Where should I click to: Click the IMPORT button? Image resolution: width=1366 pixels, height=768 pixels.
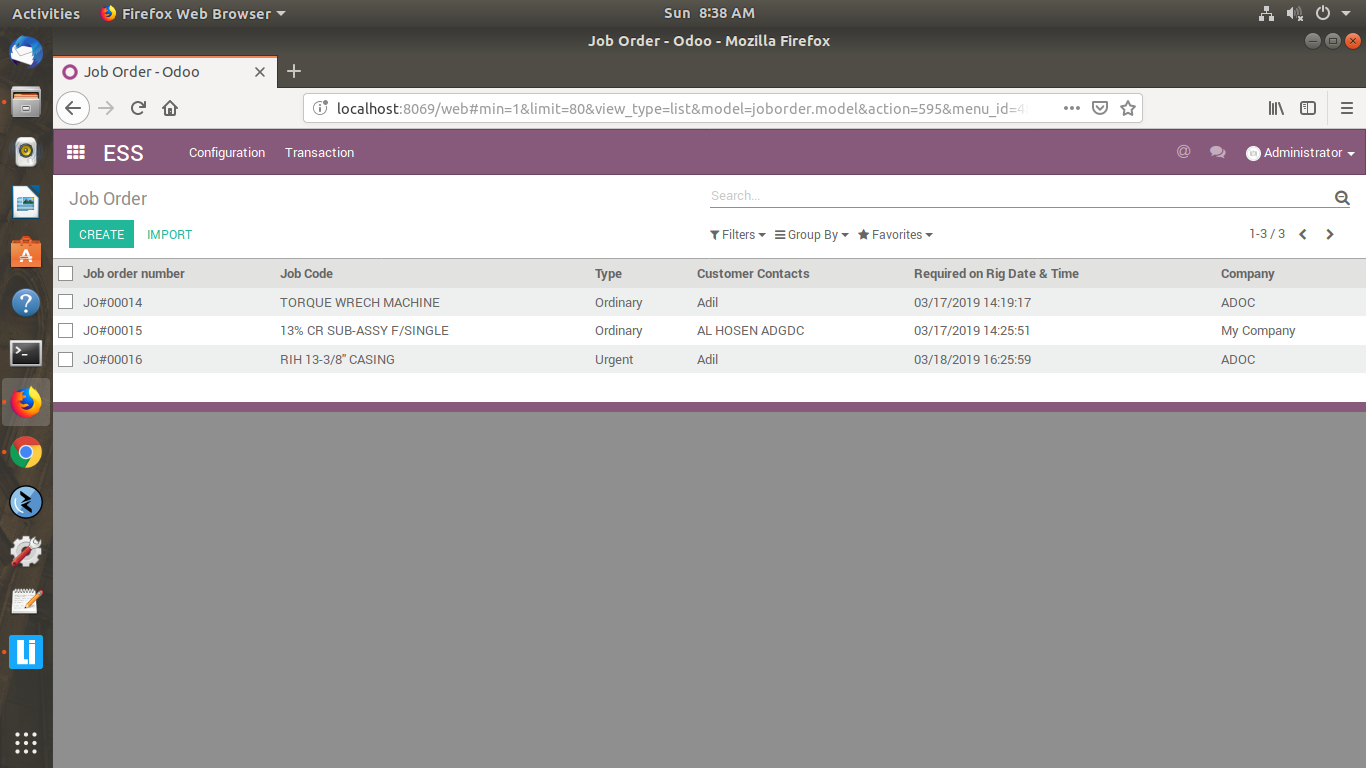[169, 233]
